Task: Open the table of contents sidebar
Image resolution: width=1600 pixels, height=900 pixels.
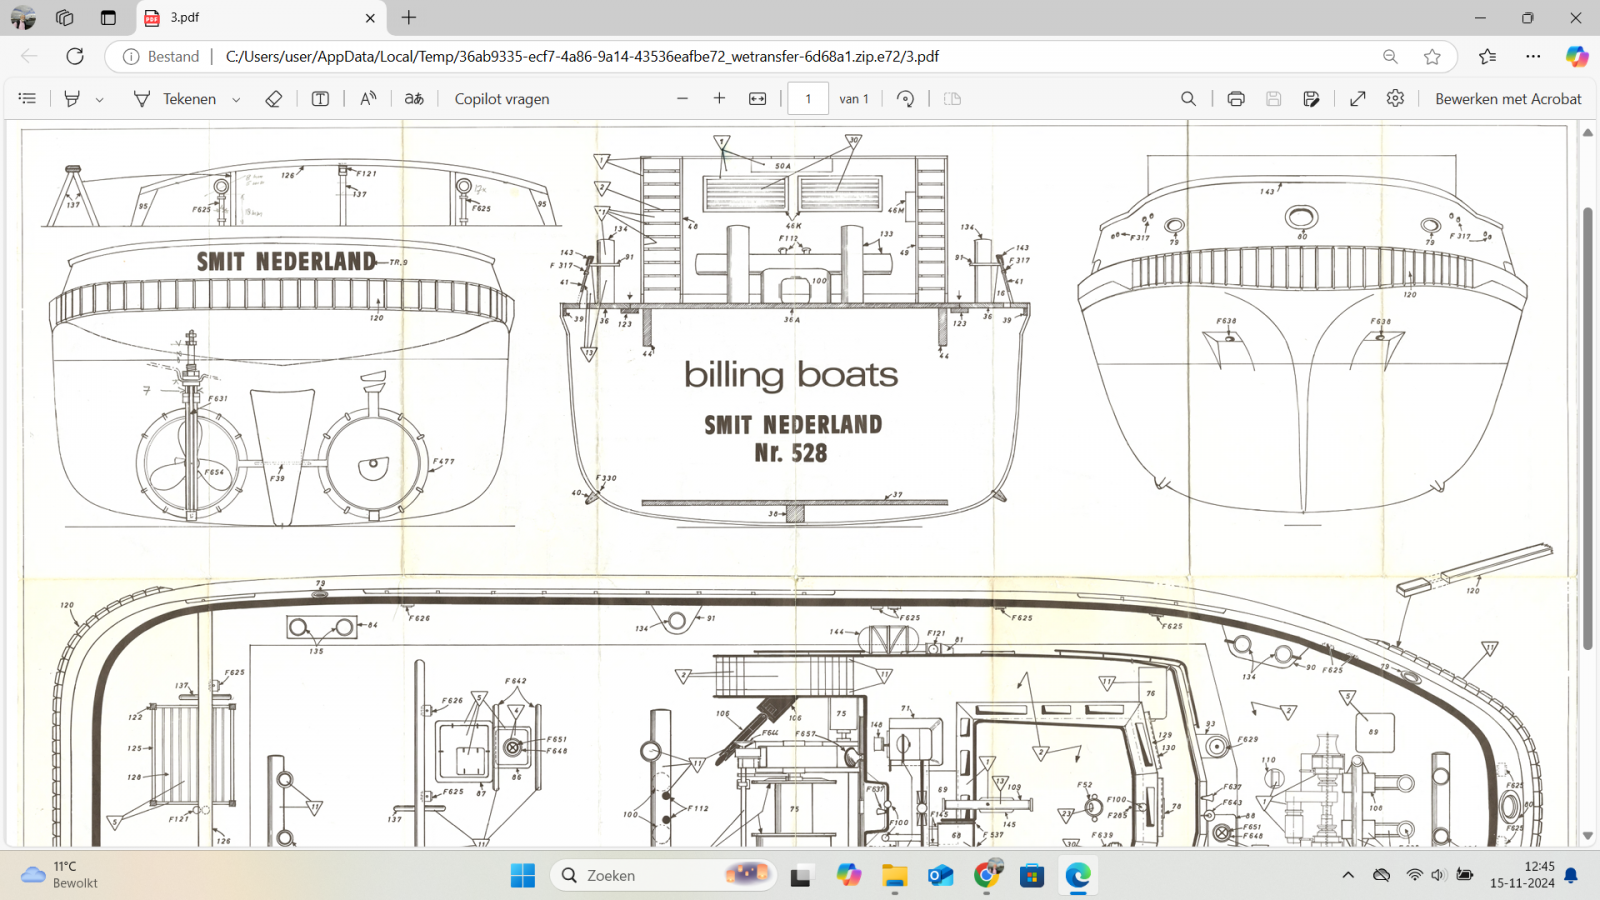Action: click(27, 98)
